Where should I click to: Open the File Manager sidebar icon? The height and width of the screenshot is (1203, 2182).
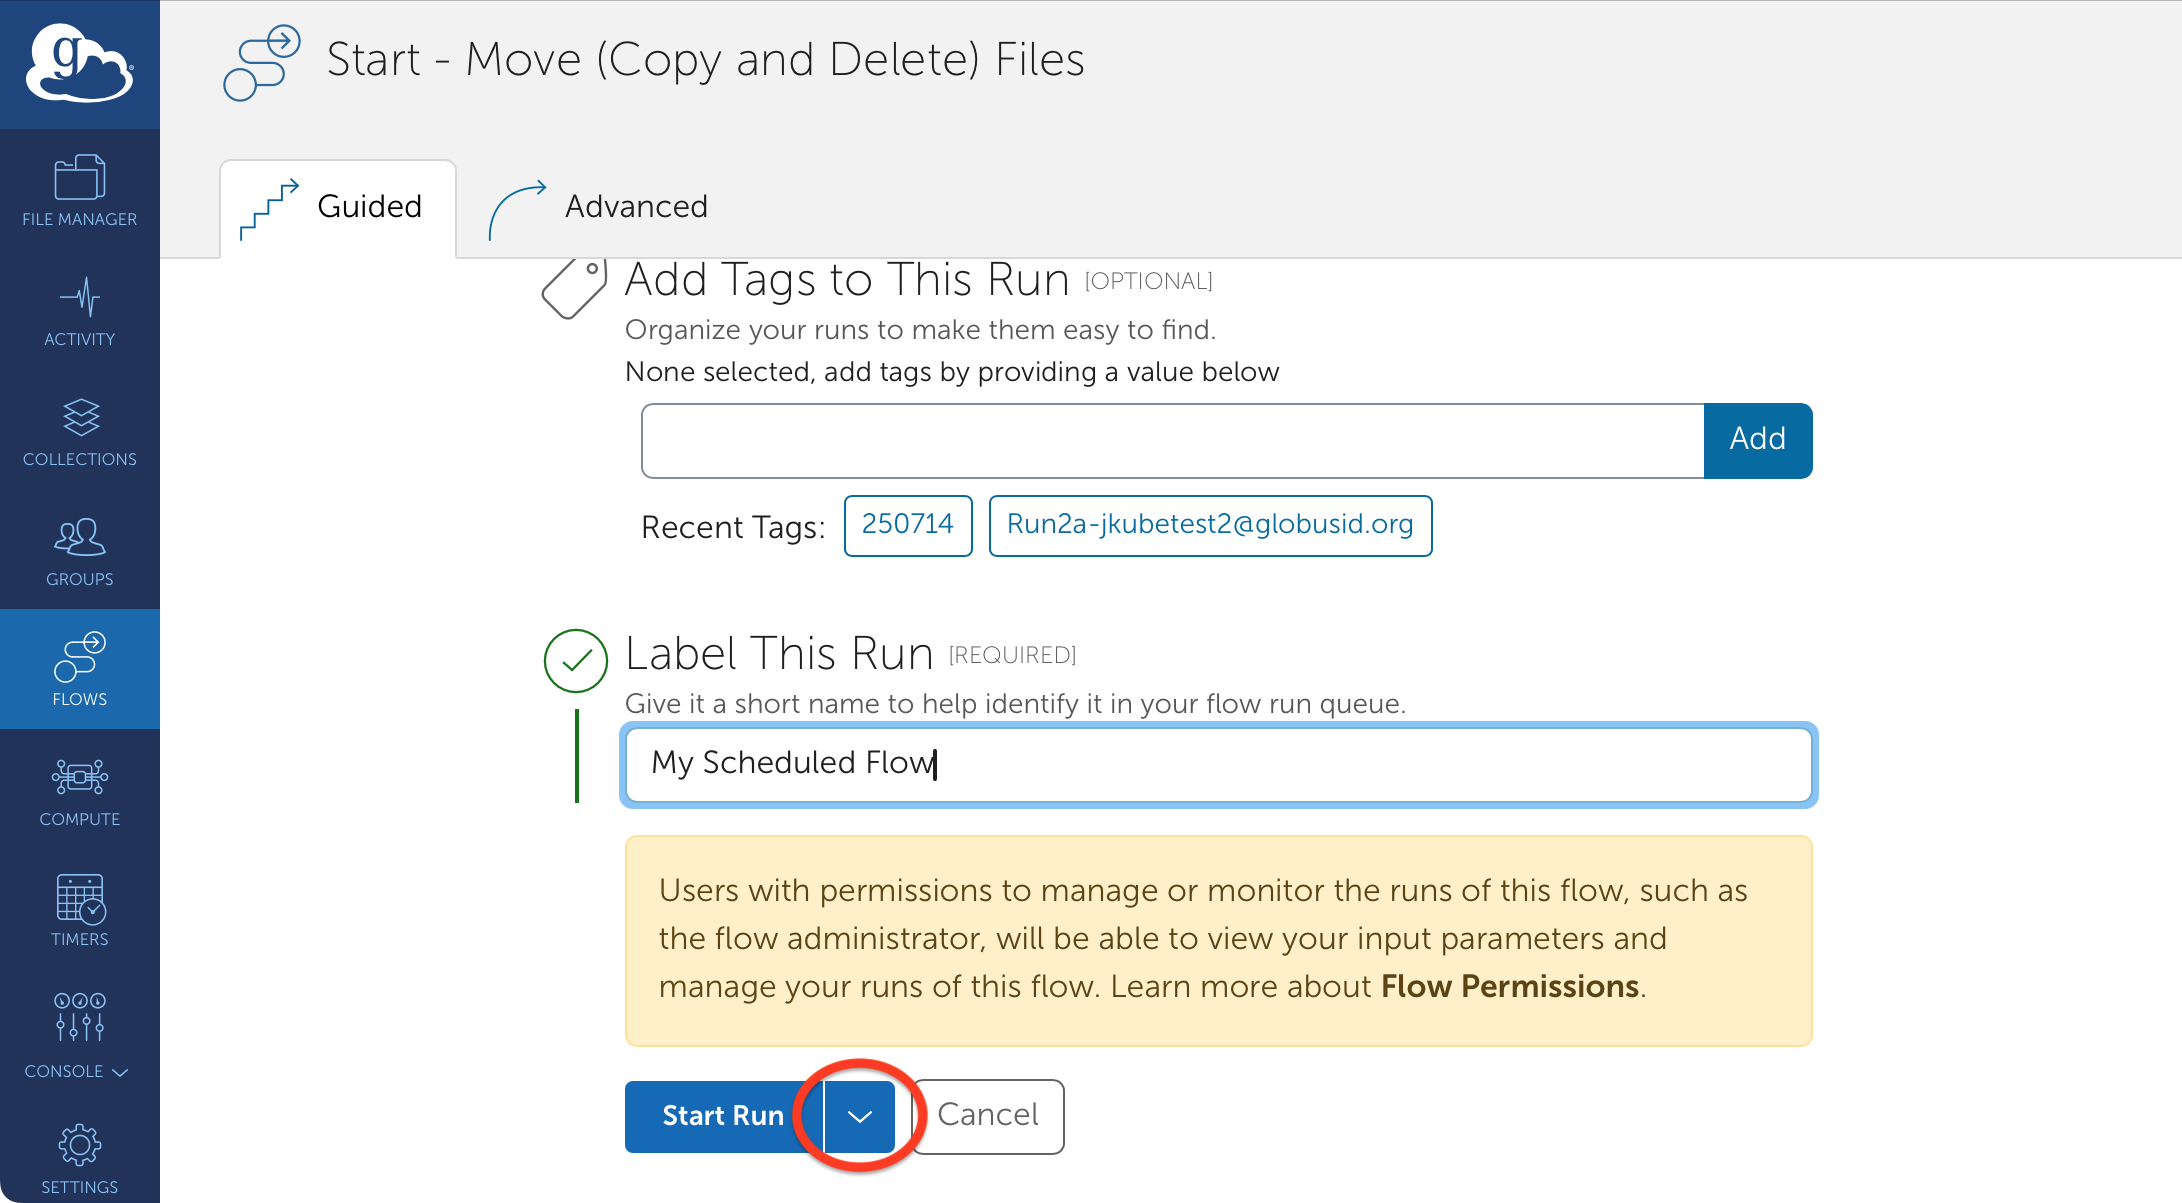79,190
